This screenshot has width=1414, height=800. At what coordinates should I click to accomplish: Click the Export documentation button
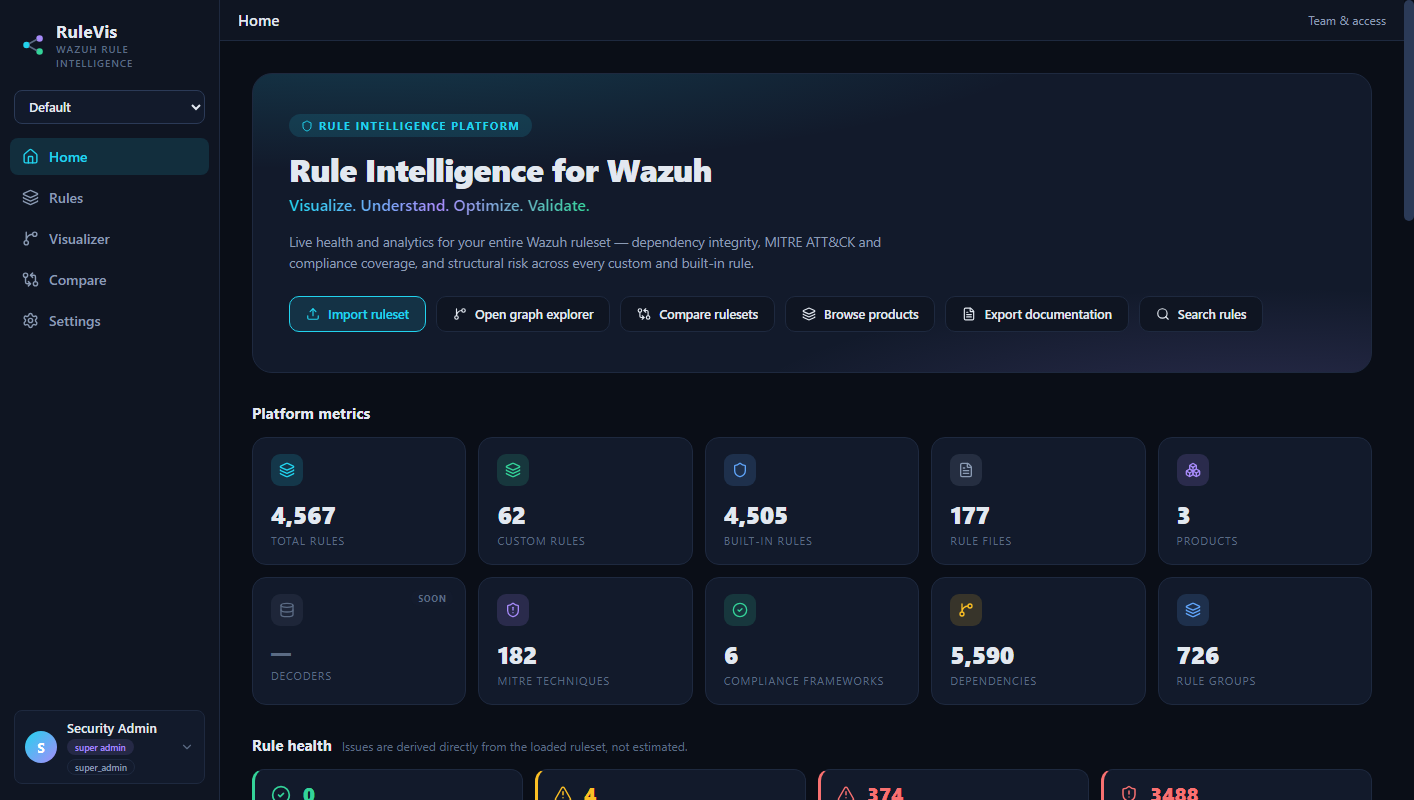(x=1037, y=314)
